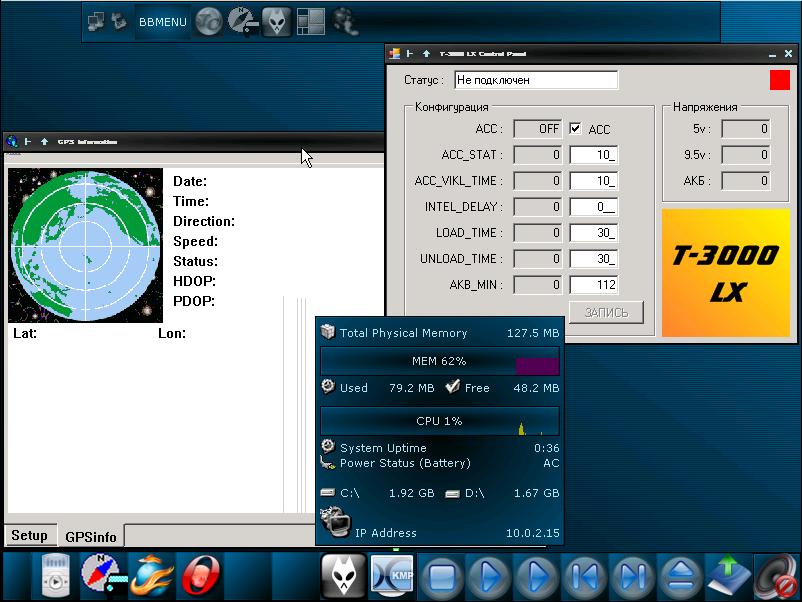802x602 pixels.
Task: Open the BBMENU button
Action: tap(163, 22)
